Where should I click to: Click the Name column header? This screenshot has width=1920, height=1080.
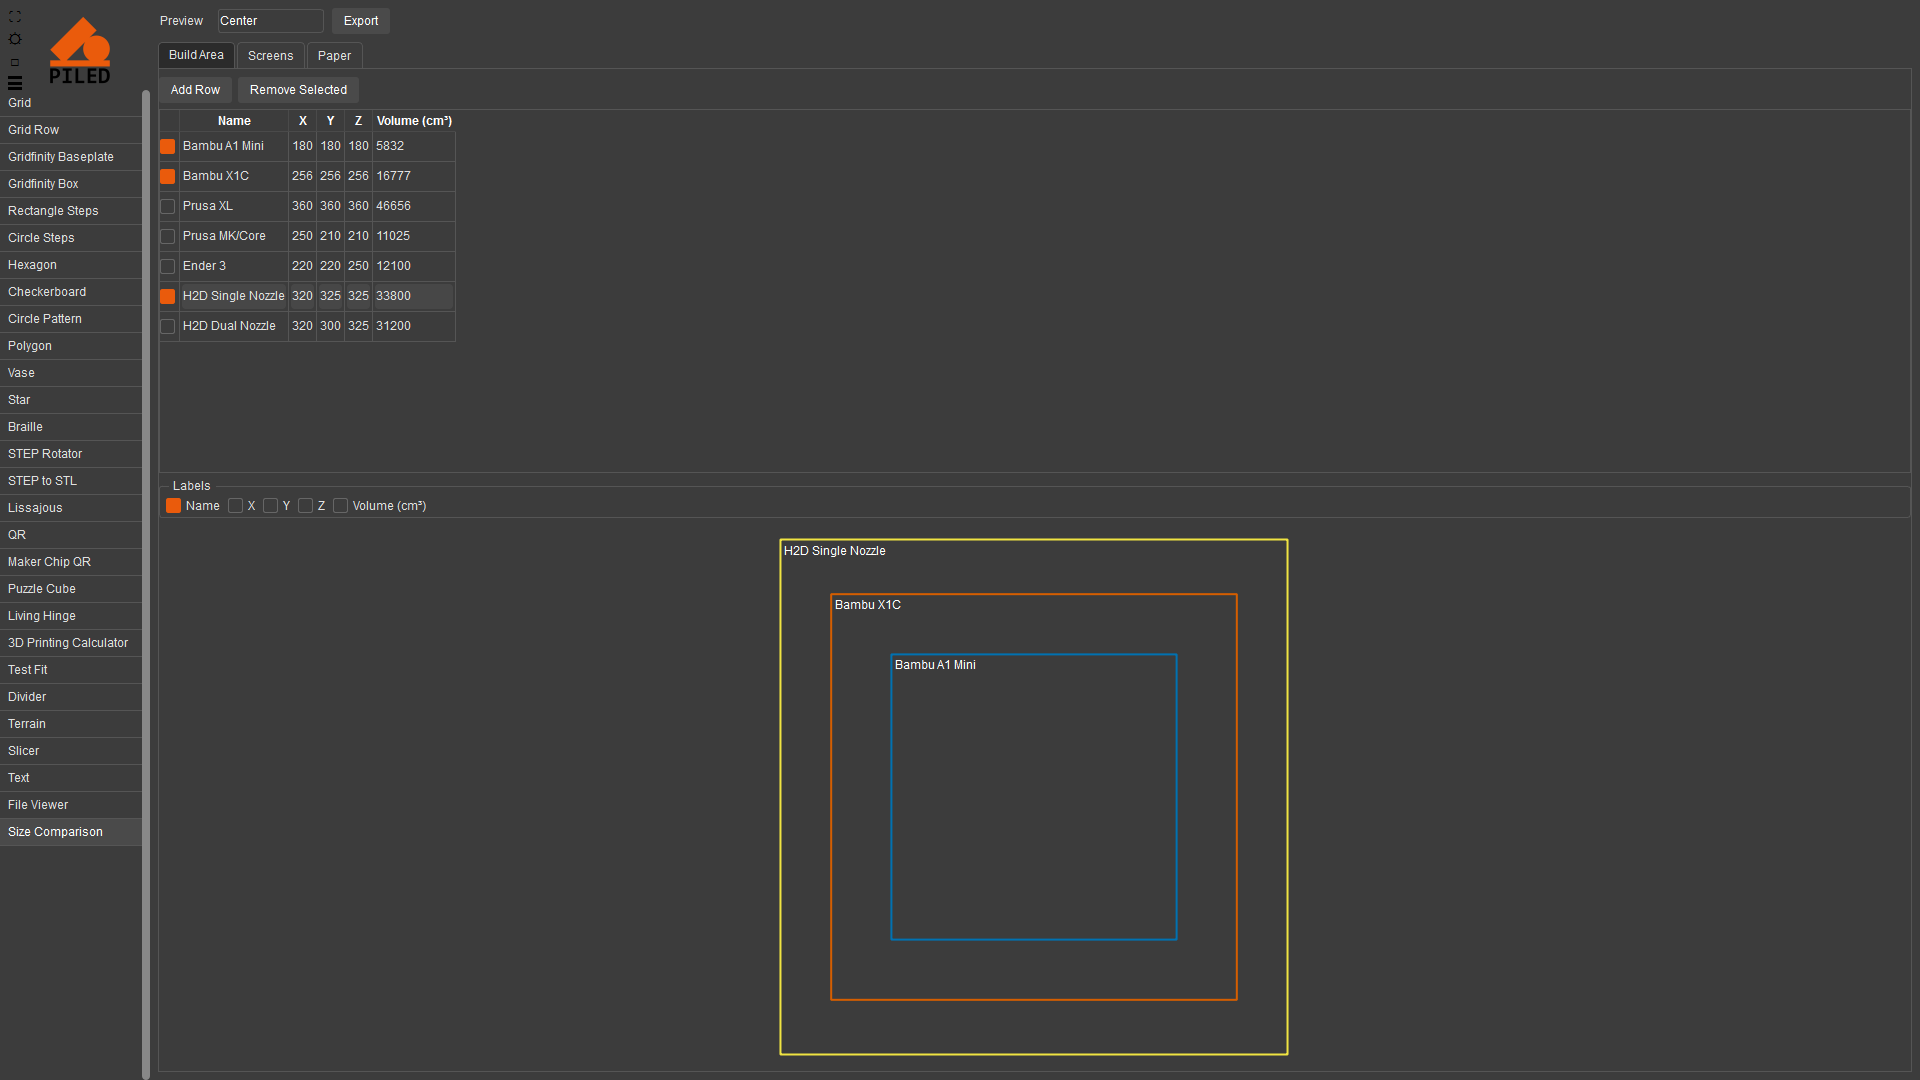click(234, 121)
